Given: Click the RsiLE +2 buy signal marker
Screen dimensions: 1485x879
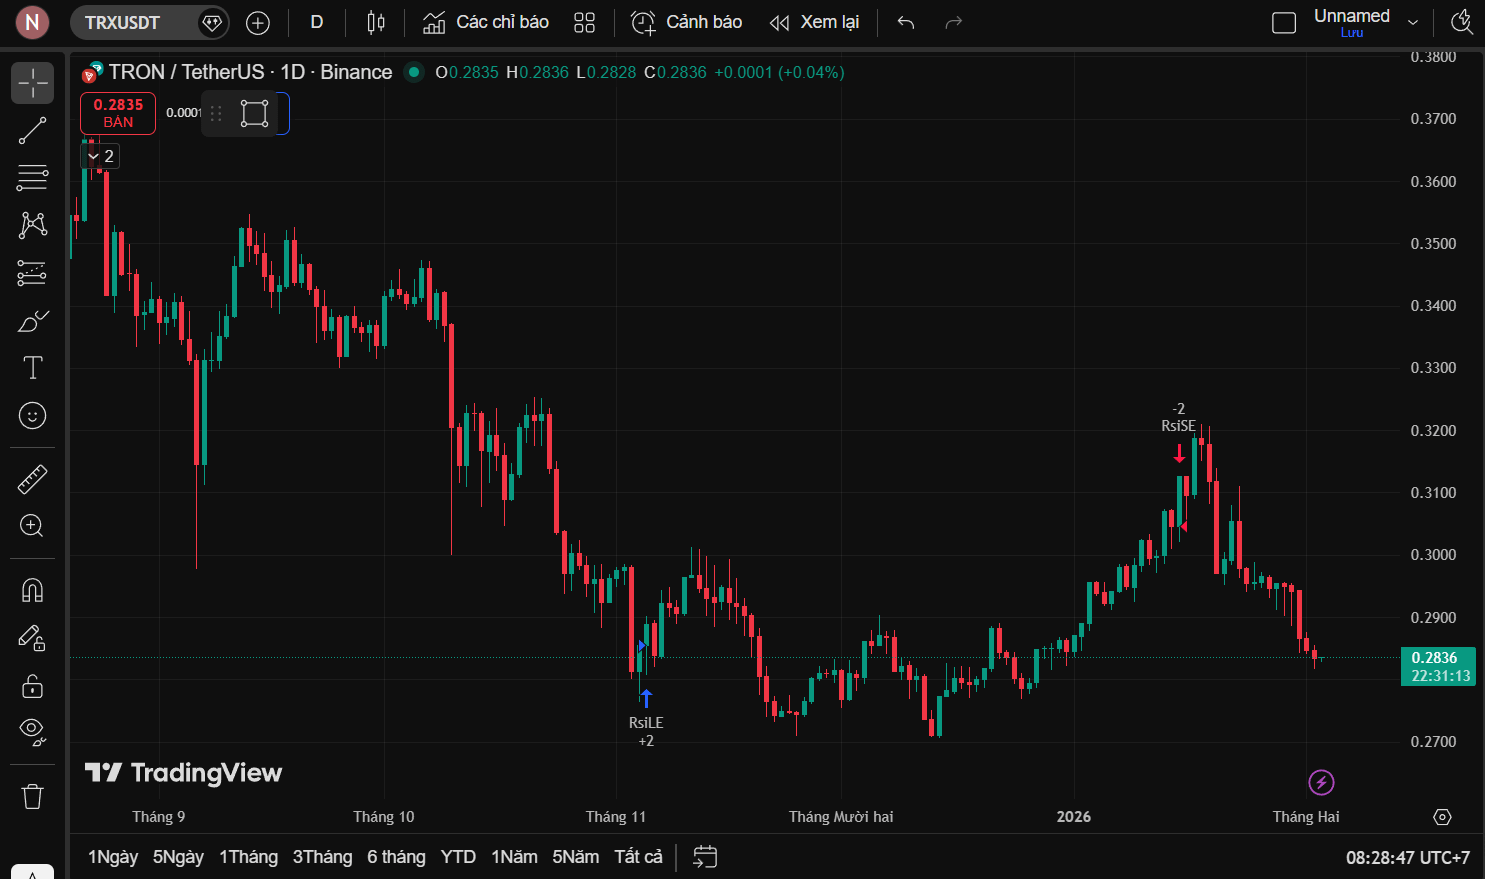Looking at the screenshot, I should (646, 718).
